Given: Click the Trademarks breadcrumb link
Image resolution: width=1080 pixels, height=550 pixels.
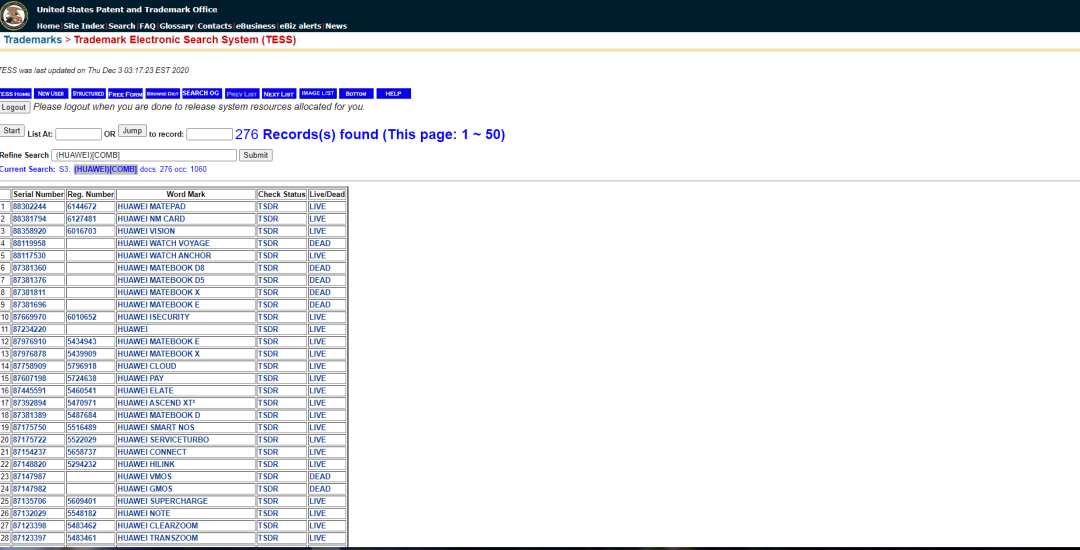Looking at the screenshot, I should pos(31,40).
